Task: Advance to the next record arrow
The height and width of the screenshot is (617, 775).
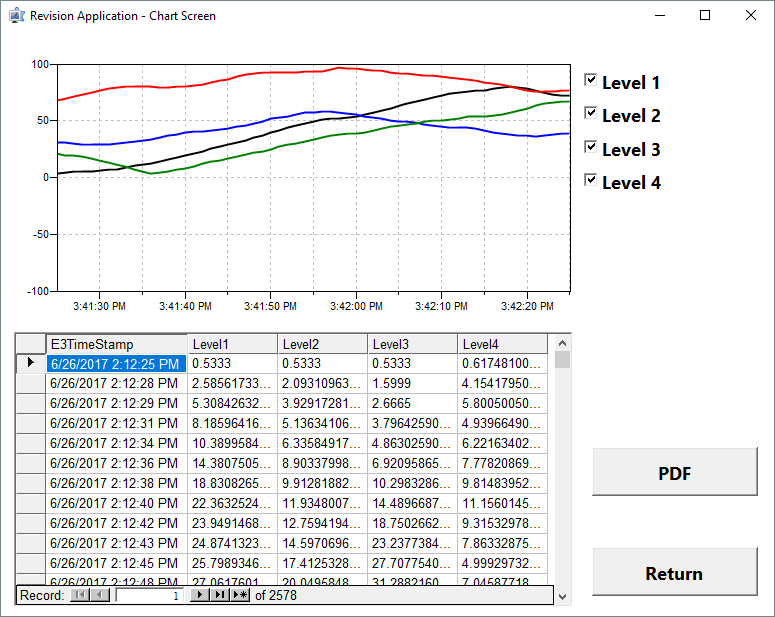Action: pyautogui.click(x=199, y=596)
